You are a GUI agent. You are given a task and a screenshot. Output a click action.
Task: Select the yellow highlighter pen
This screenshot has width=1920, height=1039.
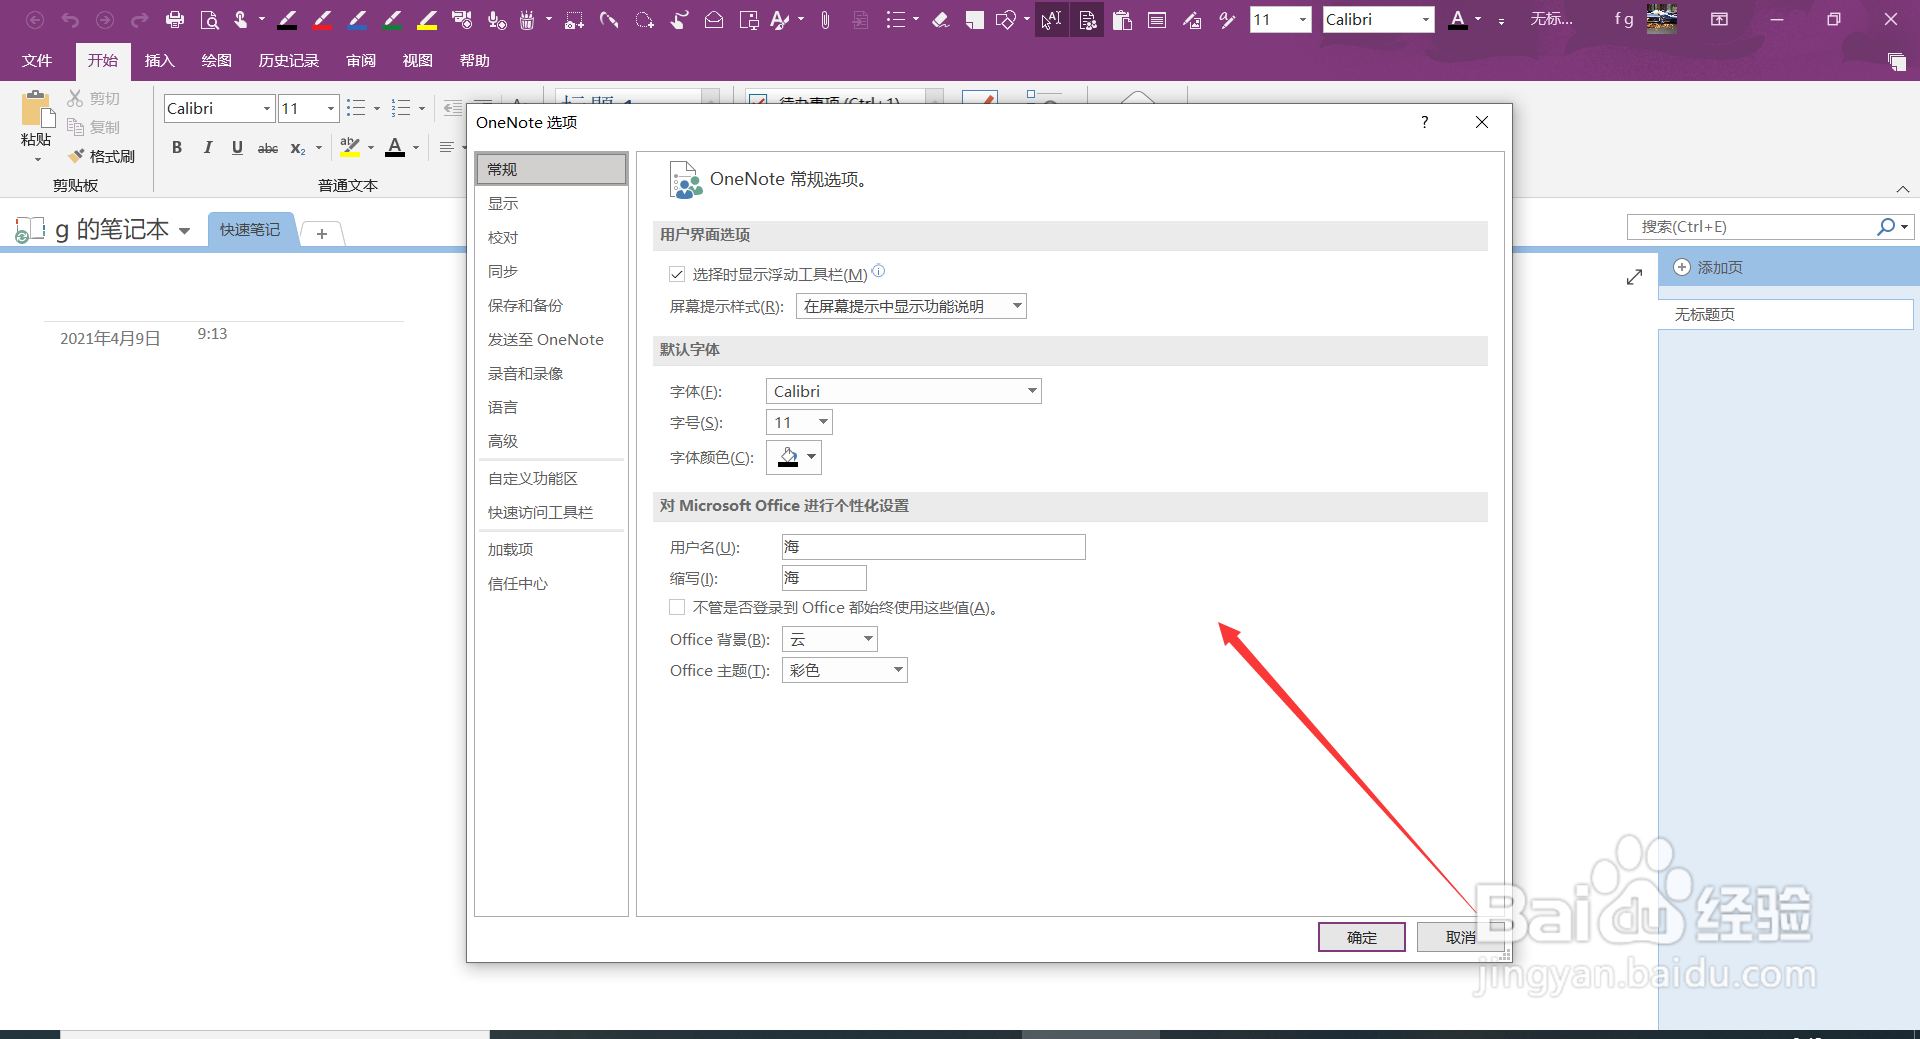click(x=427, y=19)
